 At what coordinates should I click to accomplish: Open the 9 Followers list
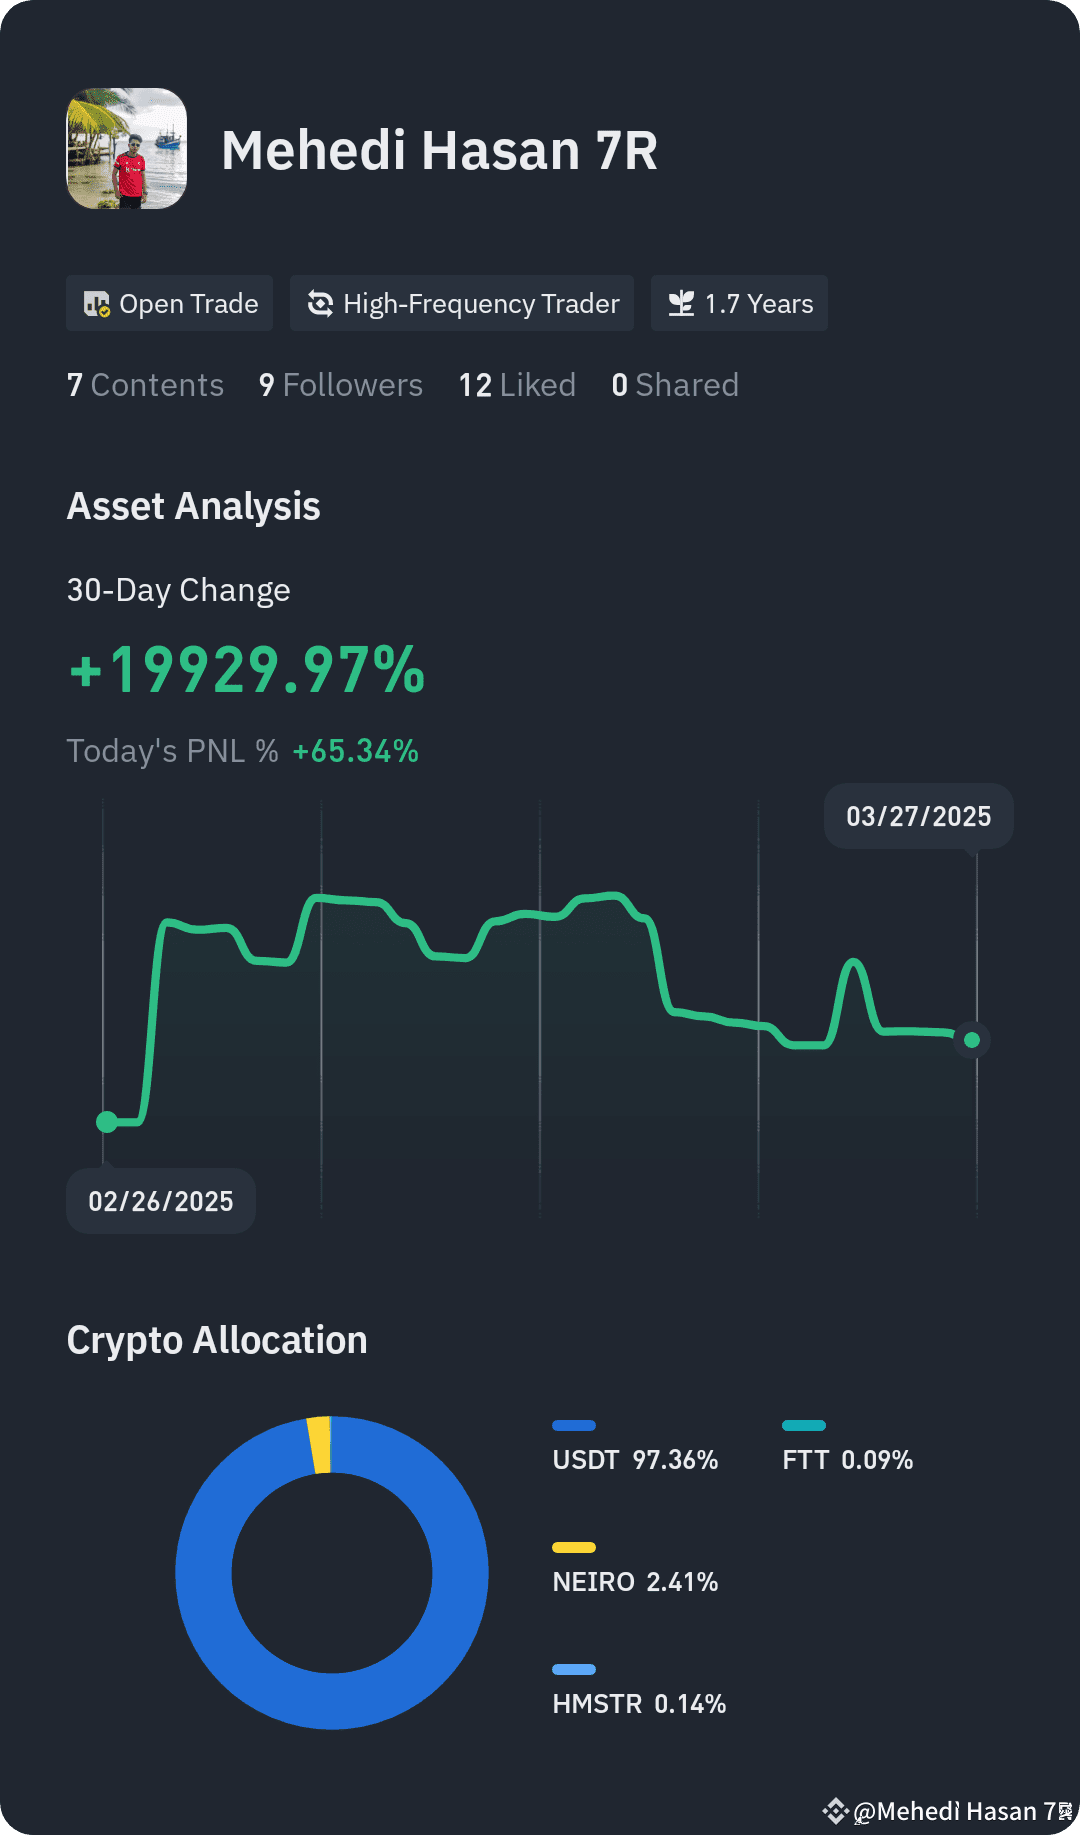click(341, 385)
